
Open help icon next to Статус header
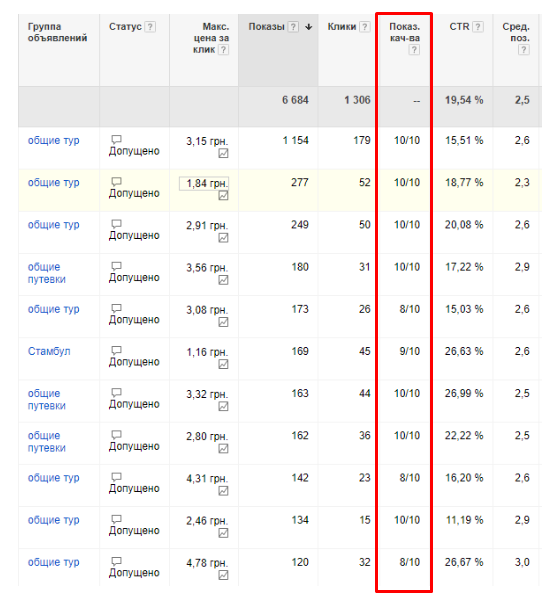[x=151, y=27]
